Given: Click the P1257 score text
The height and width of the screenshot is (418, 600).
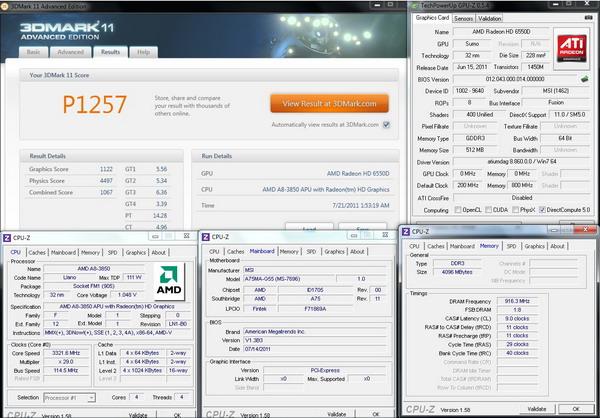Looking at the screenshot, I should point(95,104).
